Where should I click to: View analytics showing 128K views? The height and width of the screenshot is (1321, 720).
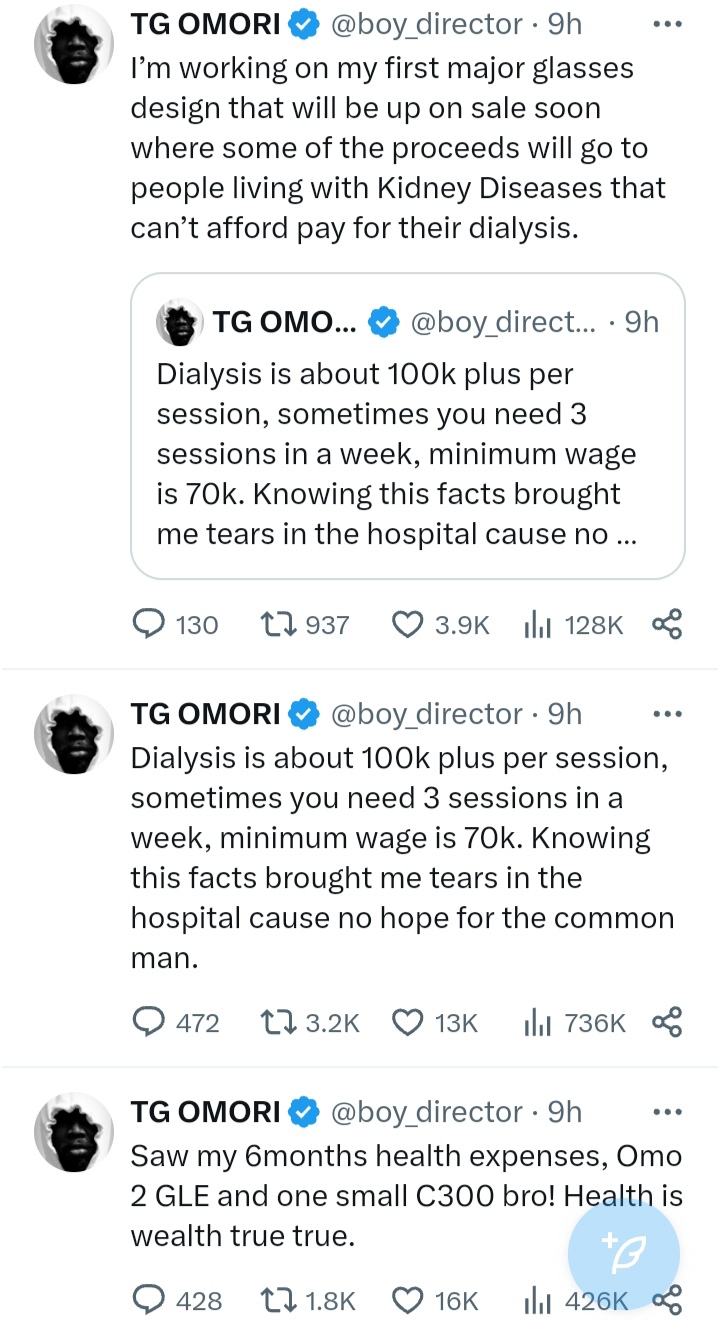click(x=574, y=625)
